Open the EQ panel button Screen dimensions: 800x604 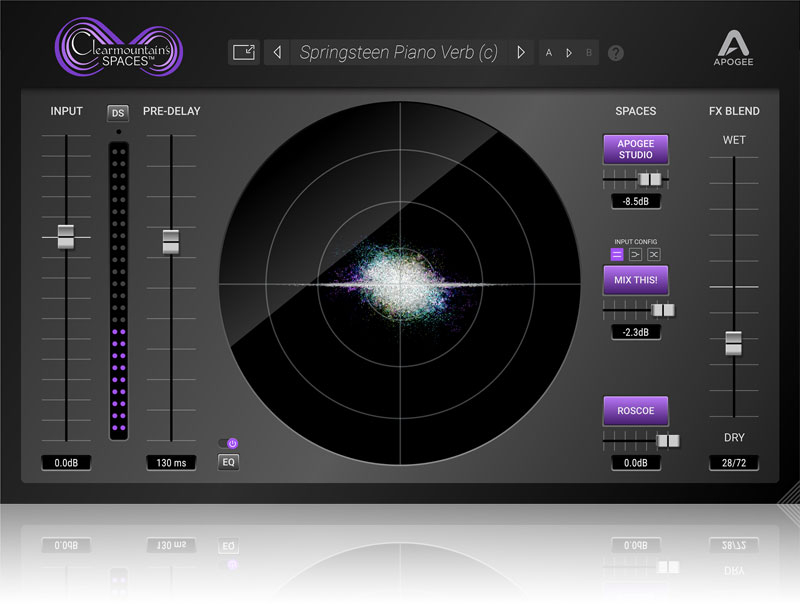(x=229, y=462)
